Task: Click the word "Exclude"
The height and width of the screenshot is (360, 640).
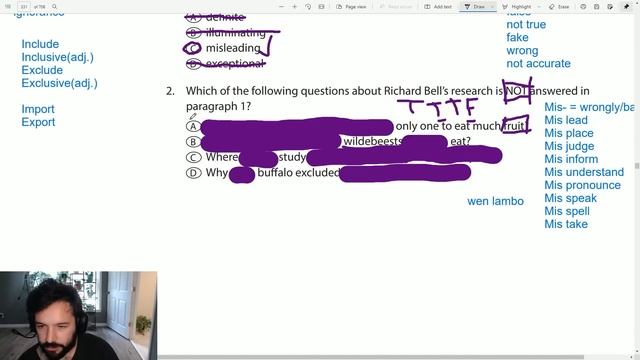Action: [42, 70]
